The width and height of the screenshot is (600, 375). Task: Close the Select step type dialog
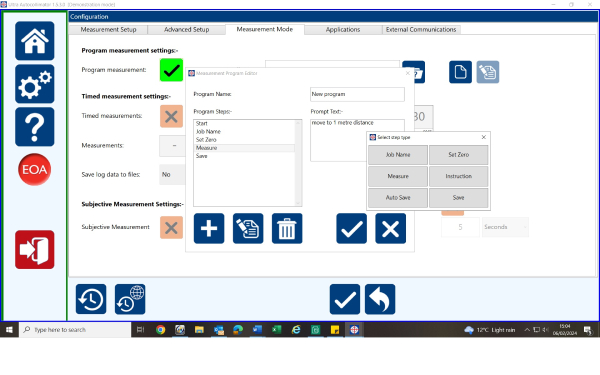point(484,137)
